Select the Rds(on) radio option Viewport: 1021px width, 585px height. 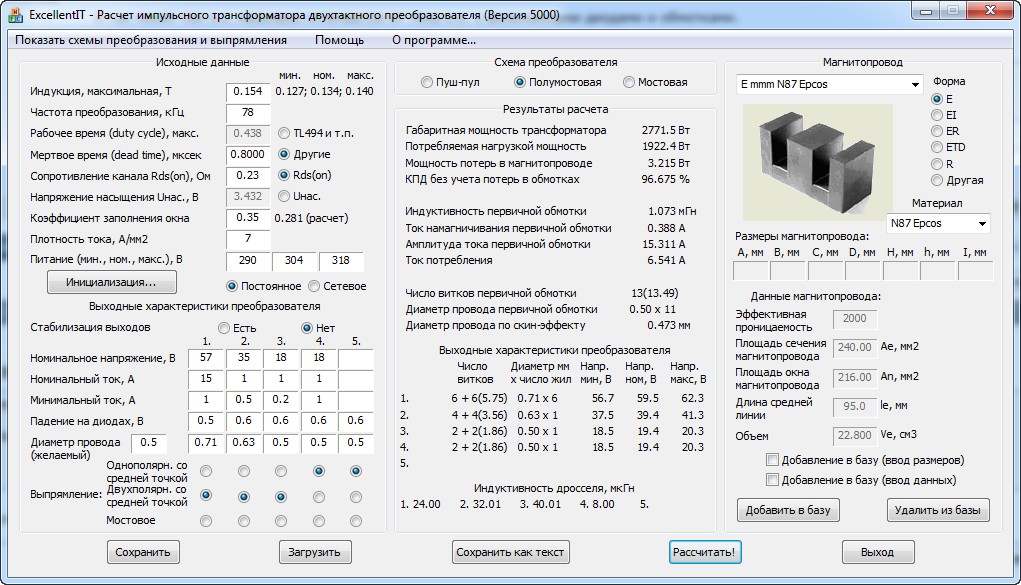tap(283, 175)
